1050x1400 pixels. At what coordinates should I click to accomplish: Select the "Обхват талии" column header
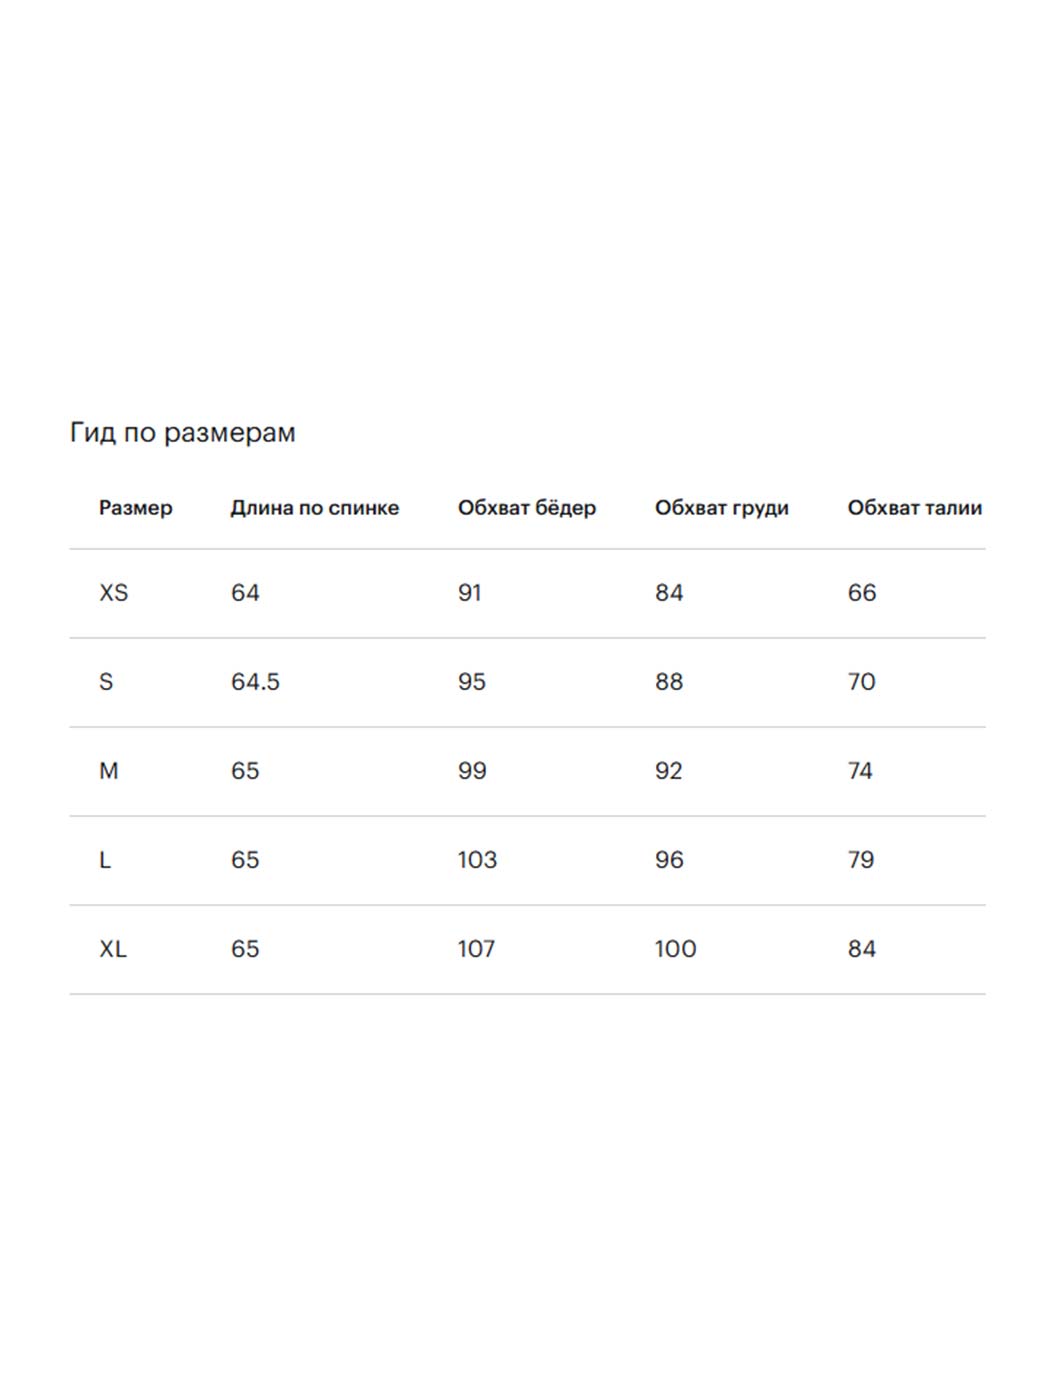tap(914, 508)
